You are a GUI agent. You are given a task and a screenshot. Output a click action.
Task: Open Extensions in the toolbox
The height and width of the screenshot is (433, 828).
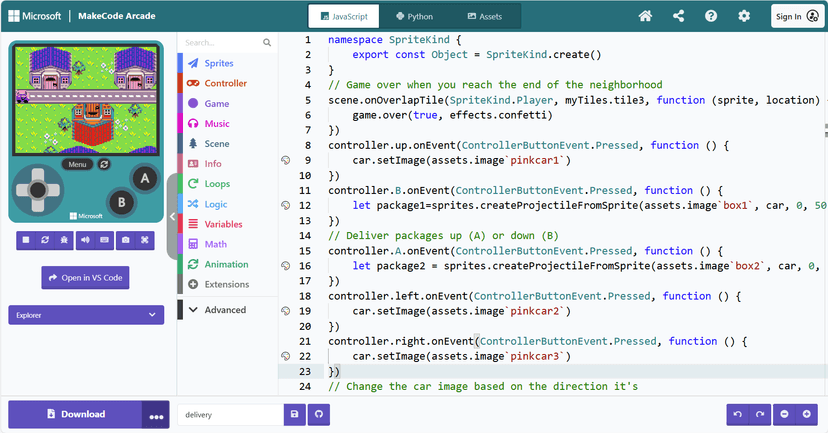(227, 284)
